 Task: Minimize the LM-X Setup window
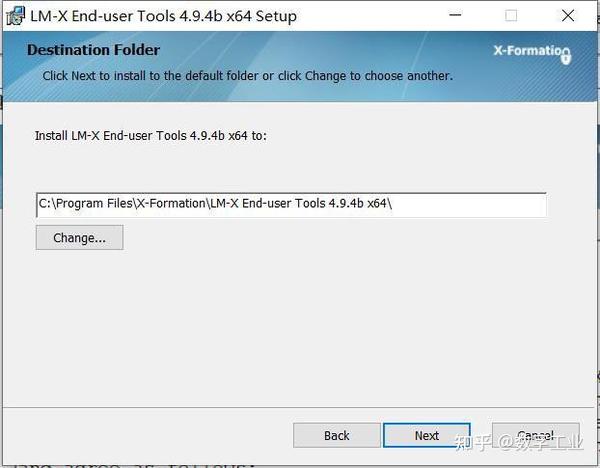(455, 15)
